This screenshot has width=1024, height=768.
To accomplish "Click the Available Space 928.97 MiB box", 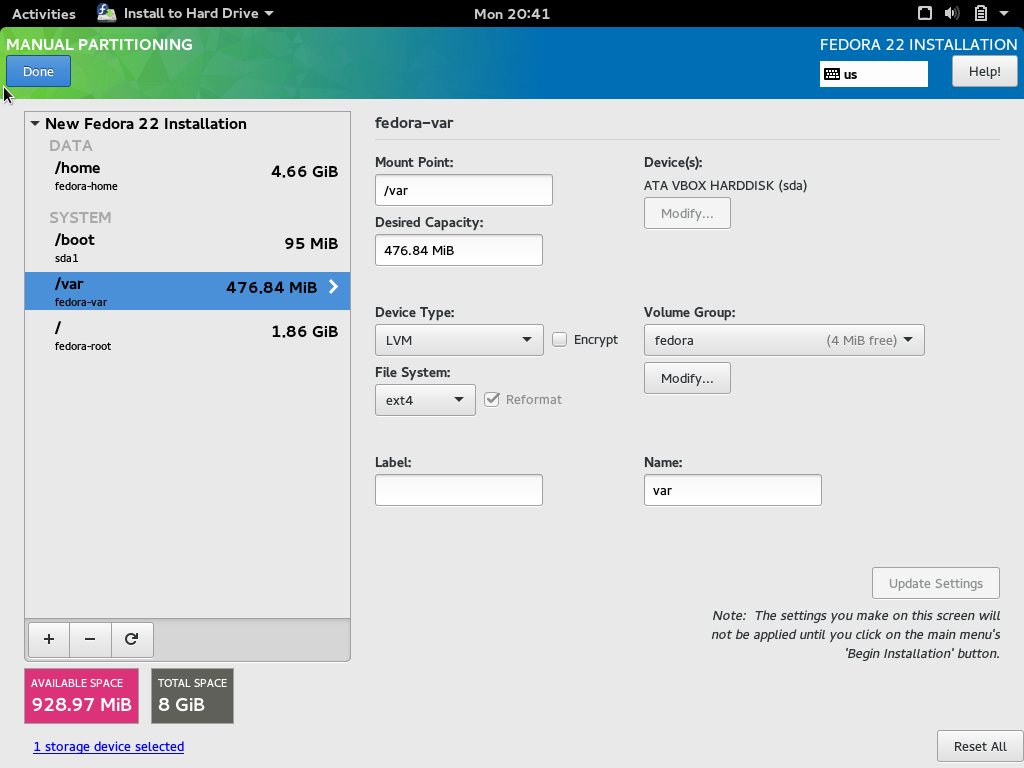I will click(82, 696).
